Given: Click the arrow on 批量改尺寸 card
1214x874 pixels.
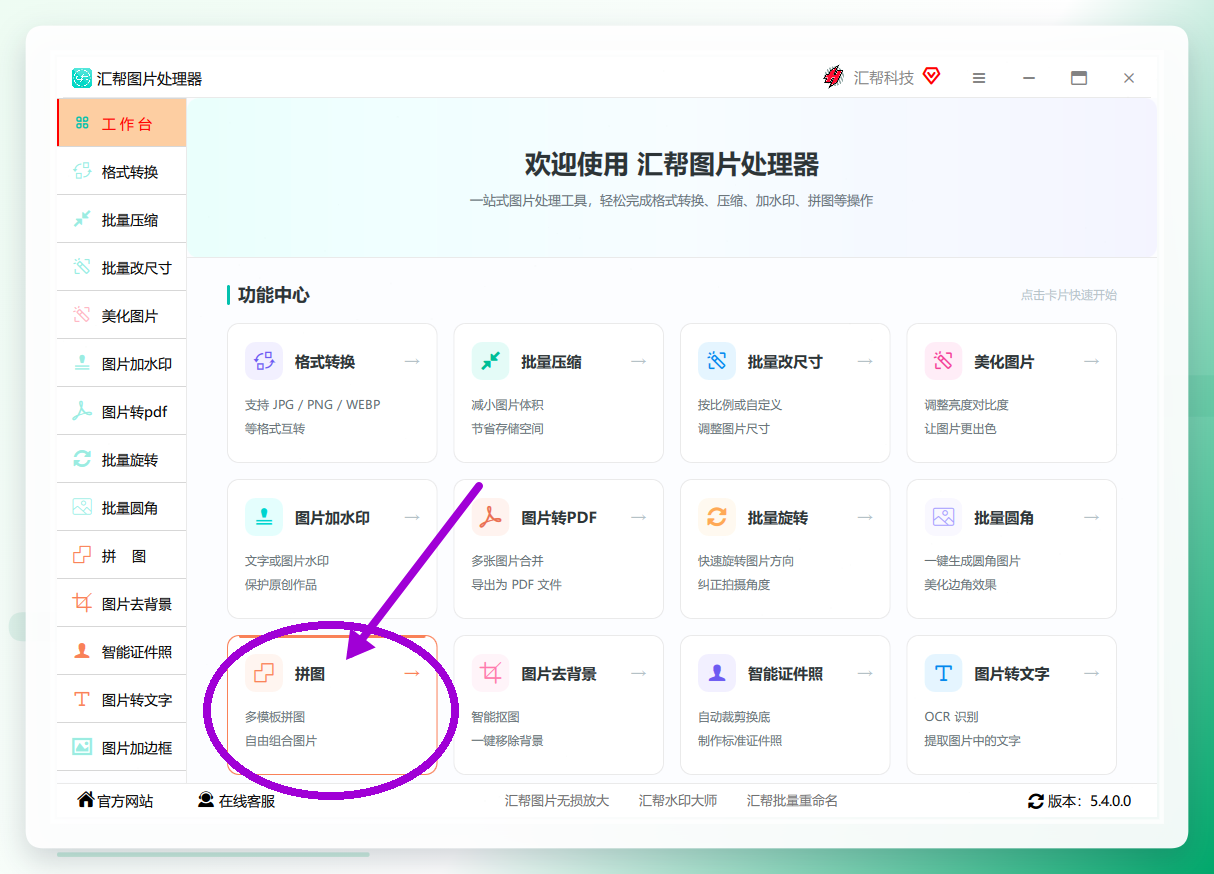Looking at the screenshot, I should pyautogui.click(x=865, y=361).
